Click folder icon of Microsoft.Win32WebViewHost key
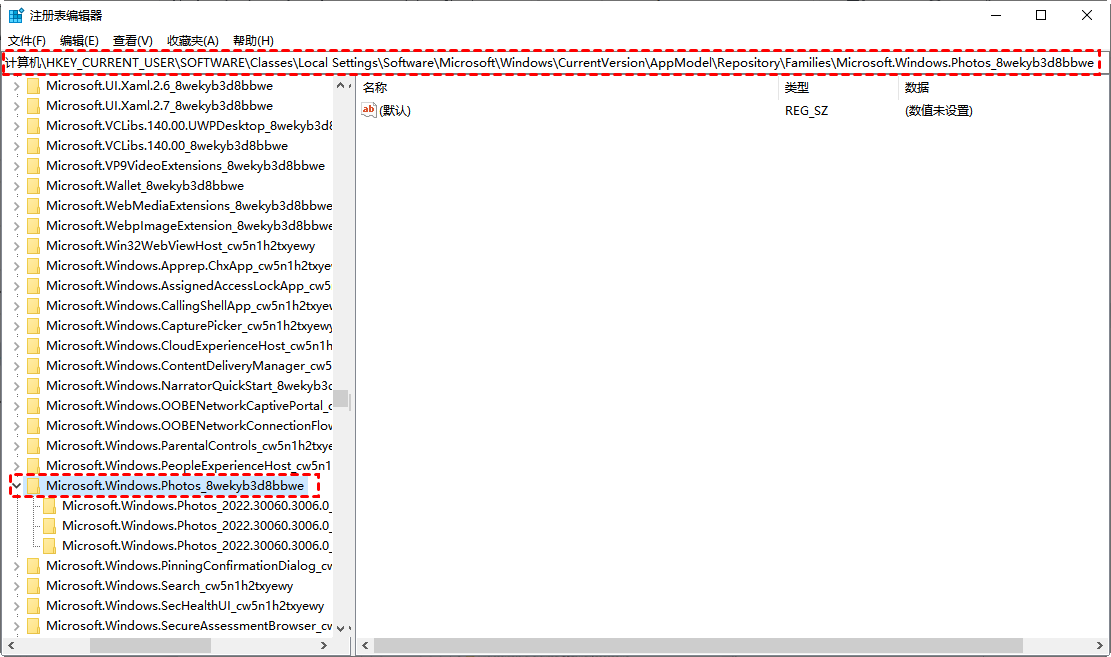 tap(34, 245)
